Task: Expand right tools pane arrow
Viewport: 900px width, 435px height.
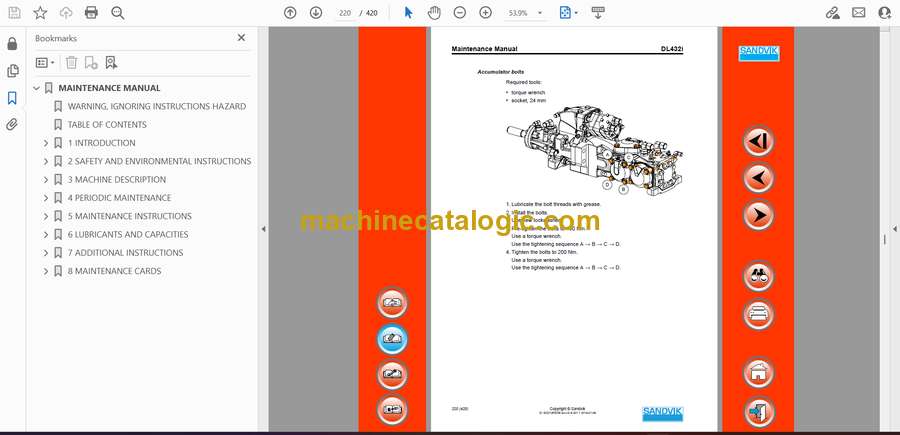Action: 894,229
